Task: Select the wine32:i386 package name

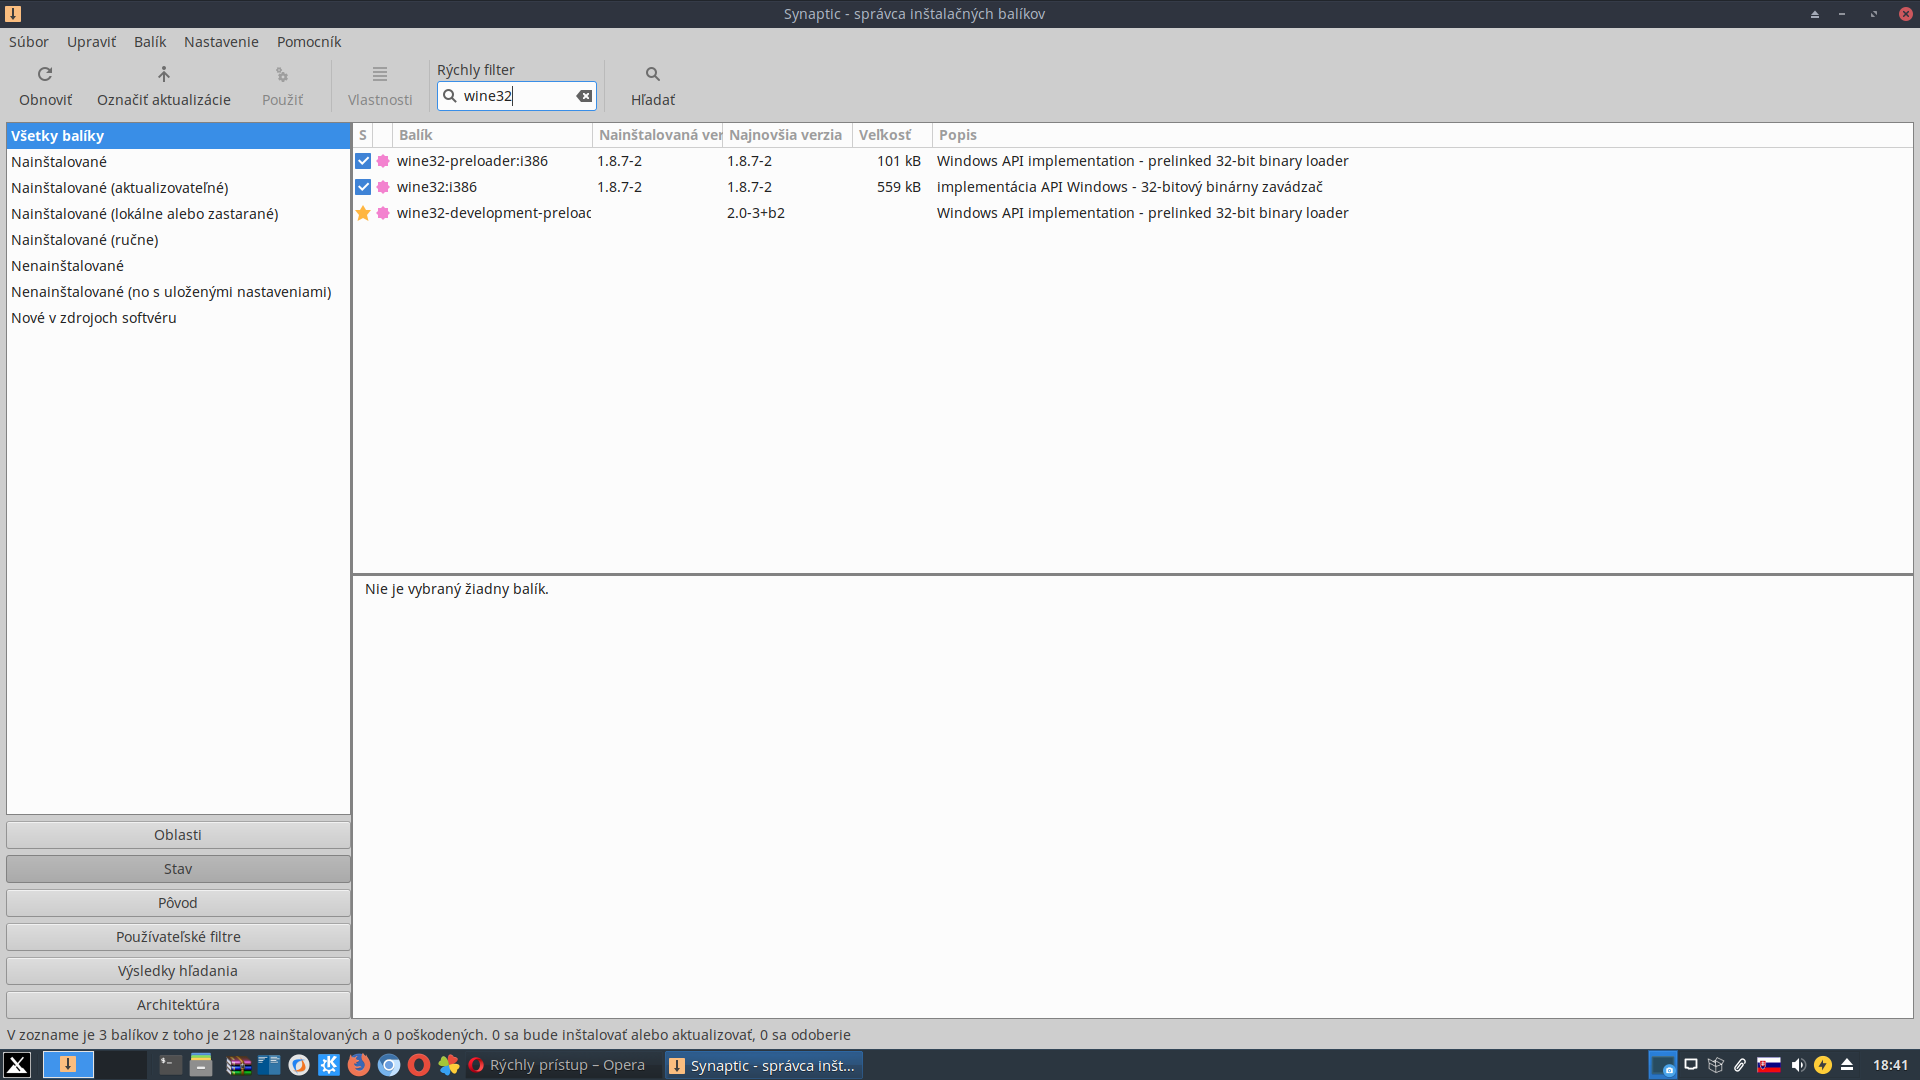Action: click(437, 187)
